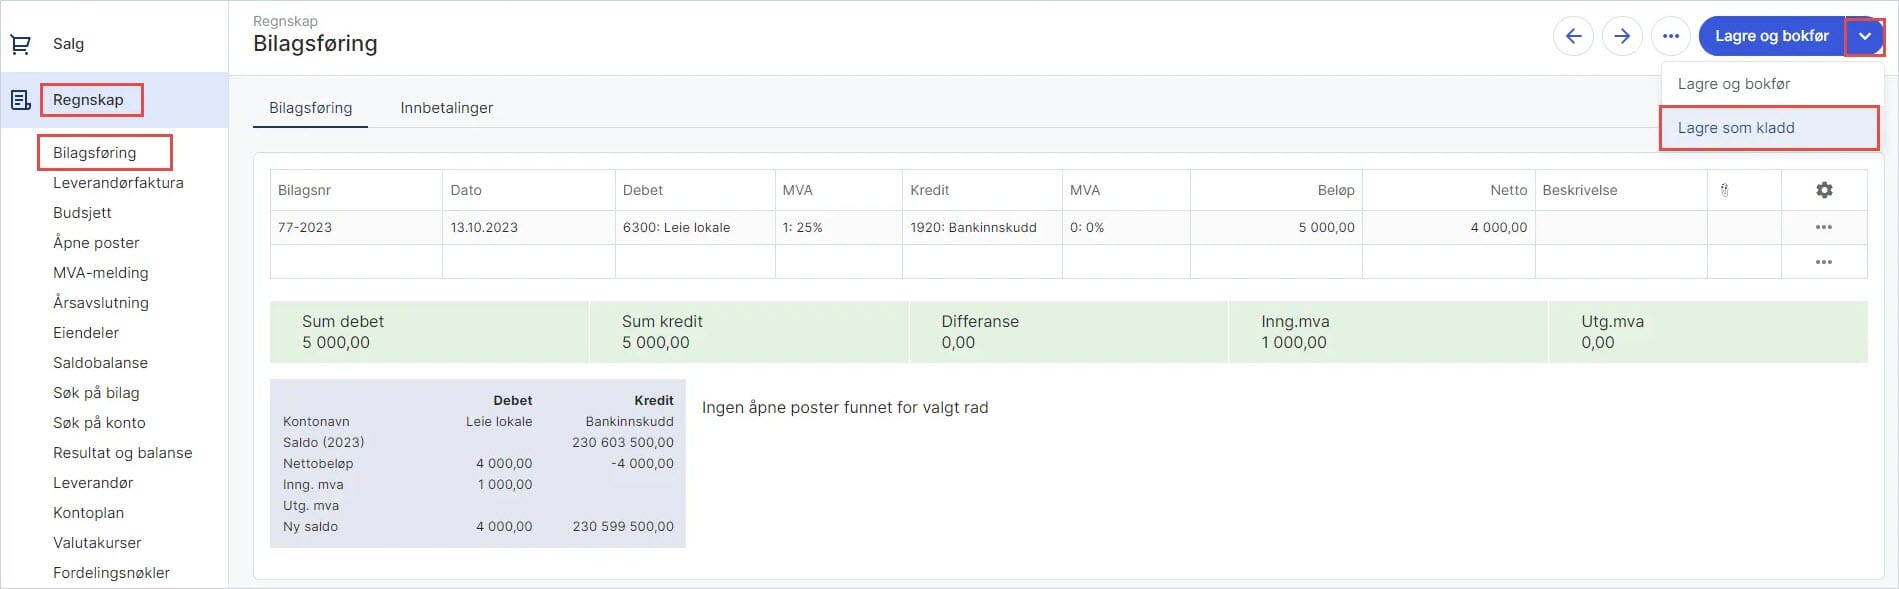Go to previous voucher with left arrow

click(1573, 36)
